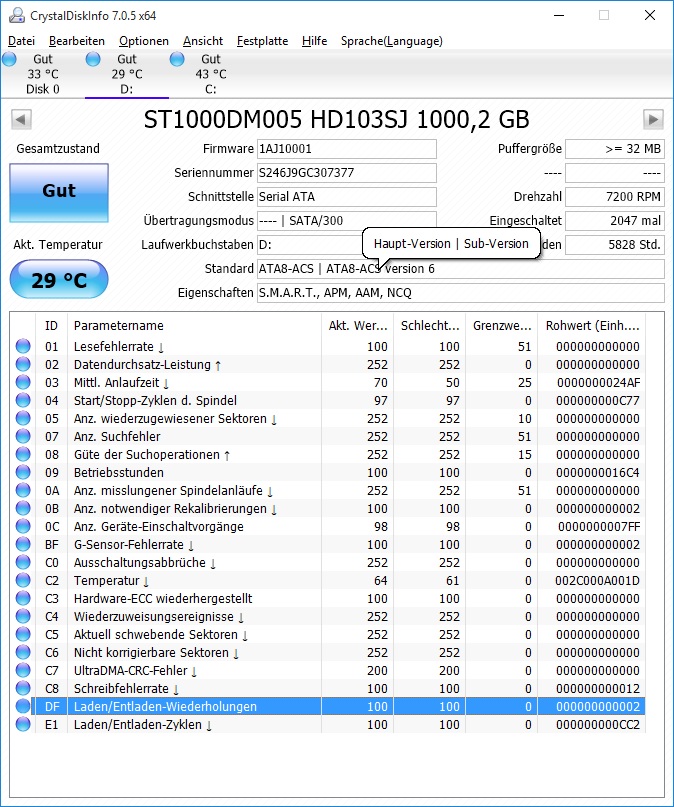Open the Optionen menu
674x807 pixels.
(x=144, y=41)
